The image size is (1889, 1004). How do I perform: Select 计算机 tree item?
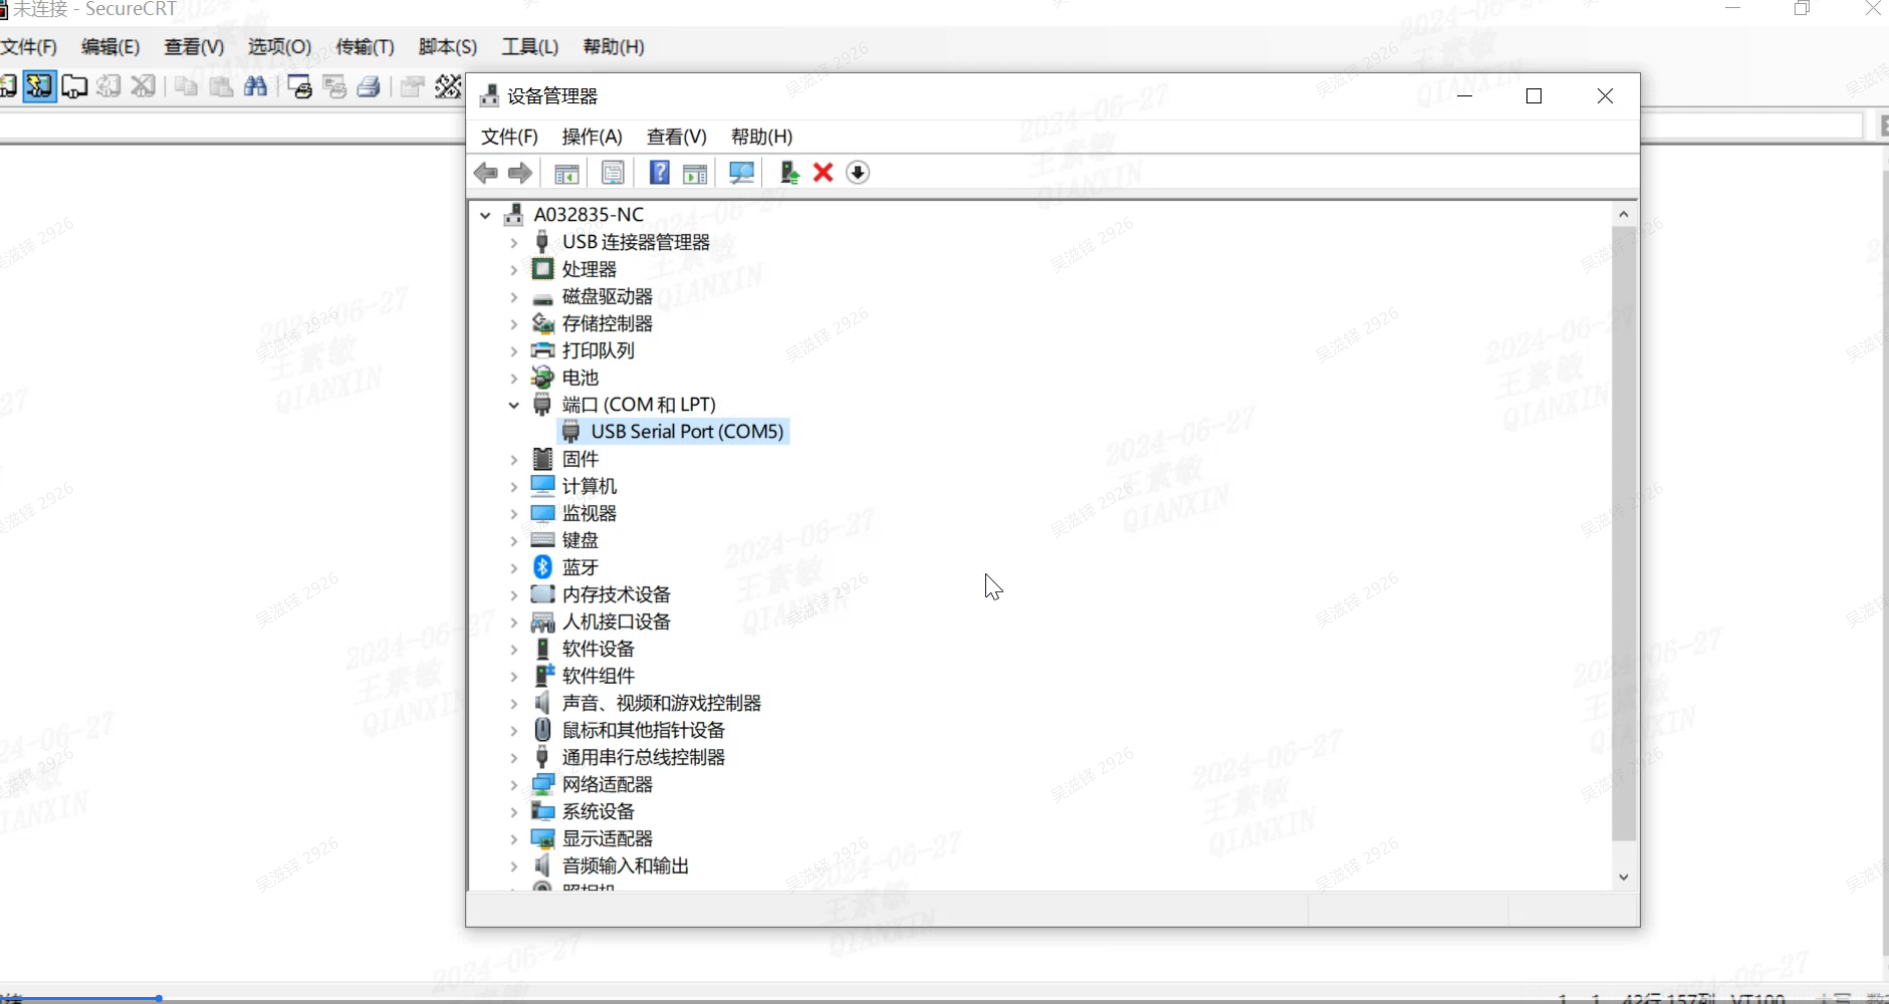(589, 486)
